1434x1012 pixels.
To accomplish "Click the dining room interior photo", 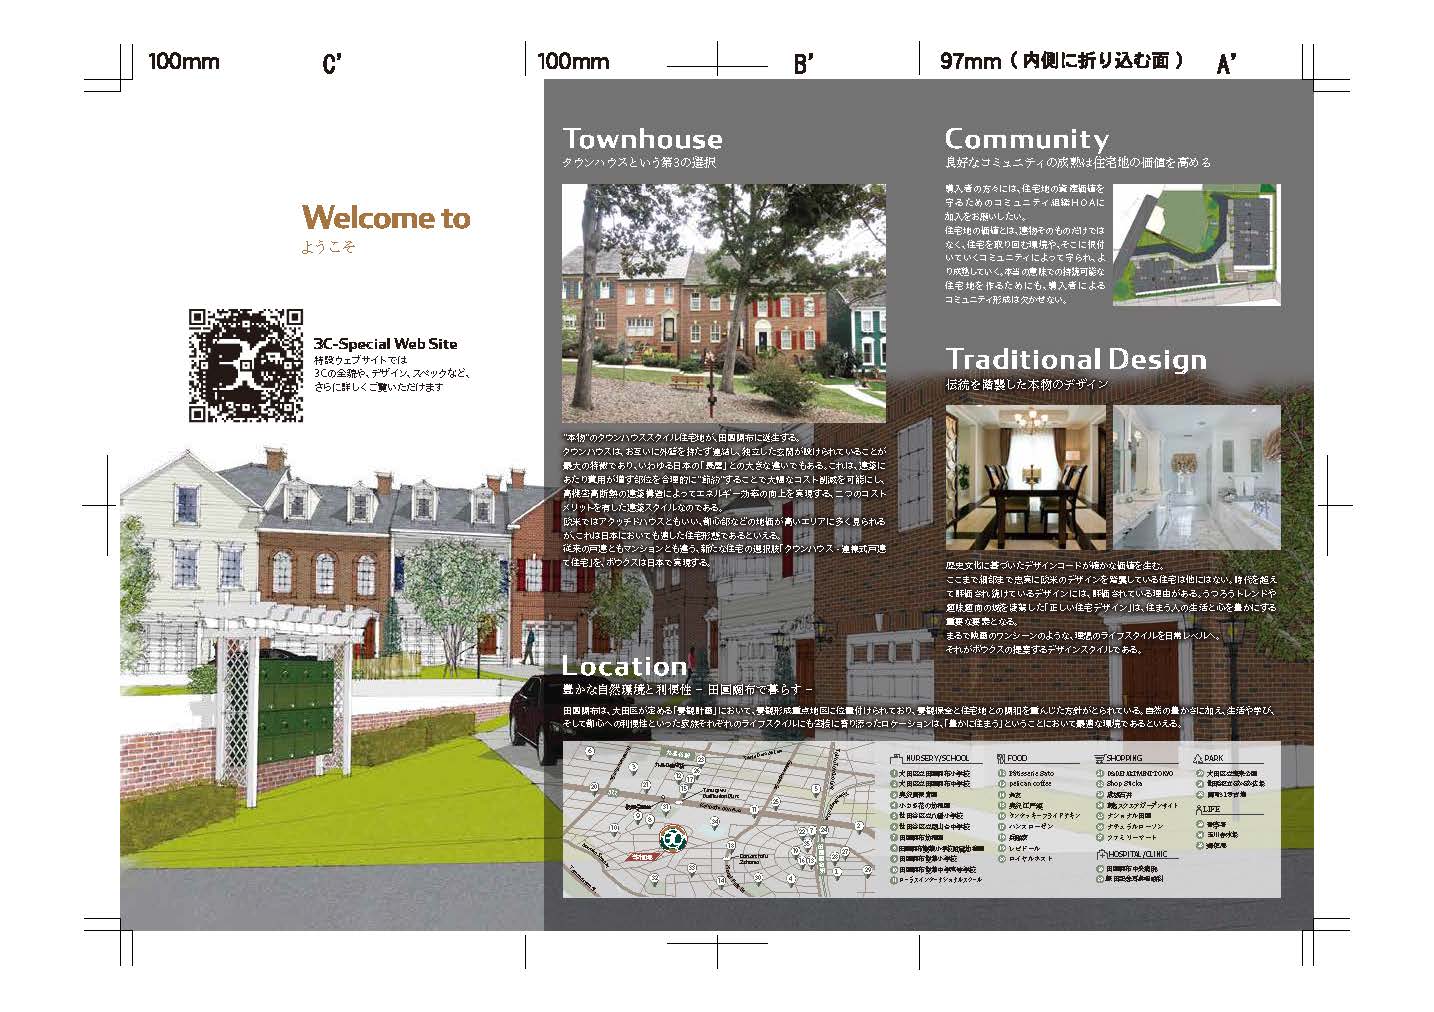I will tap(1026, 478).
